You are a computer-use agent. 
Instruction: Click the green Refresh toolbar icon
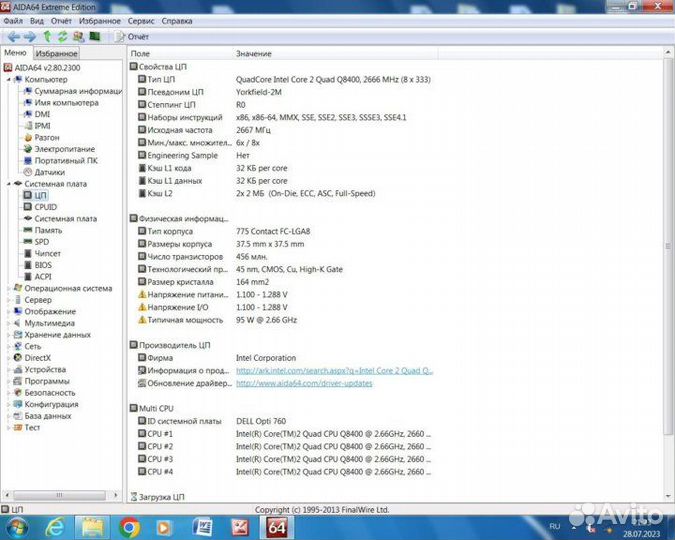coord(62,36)
